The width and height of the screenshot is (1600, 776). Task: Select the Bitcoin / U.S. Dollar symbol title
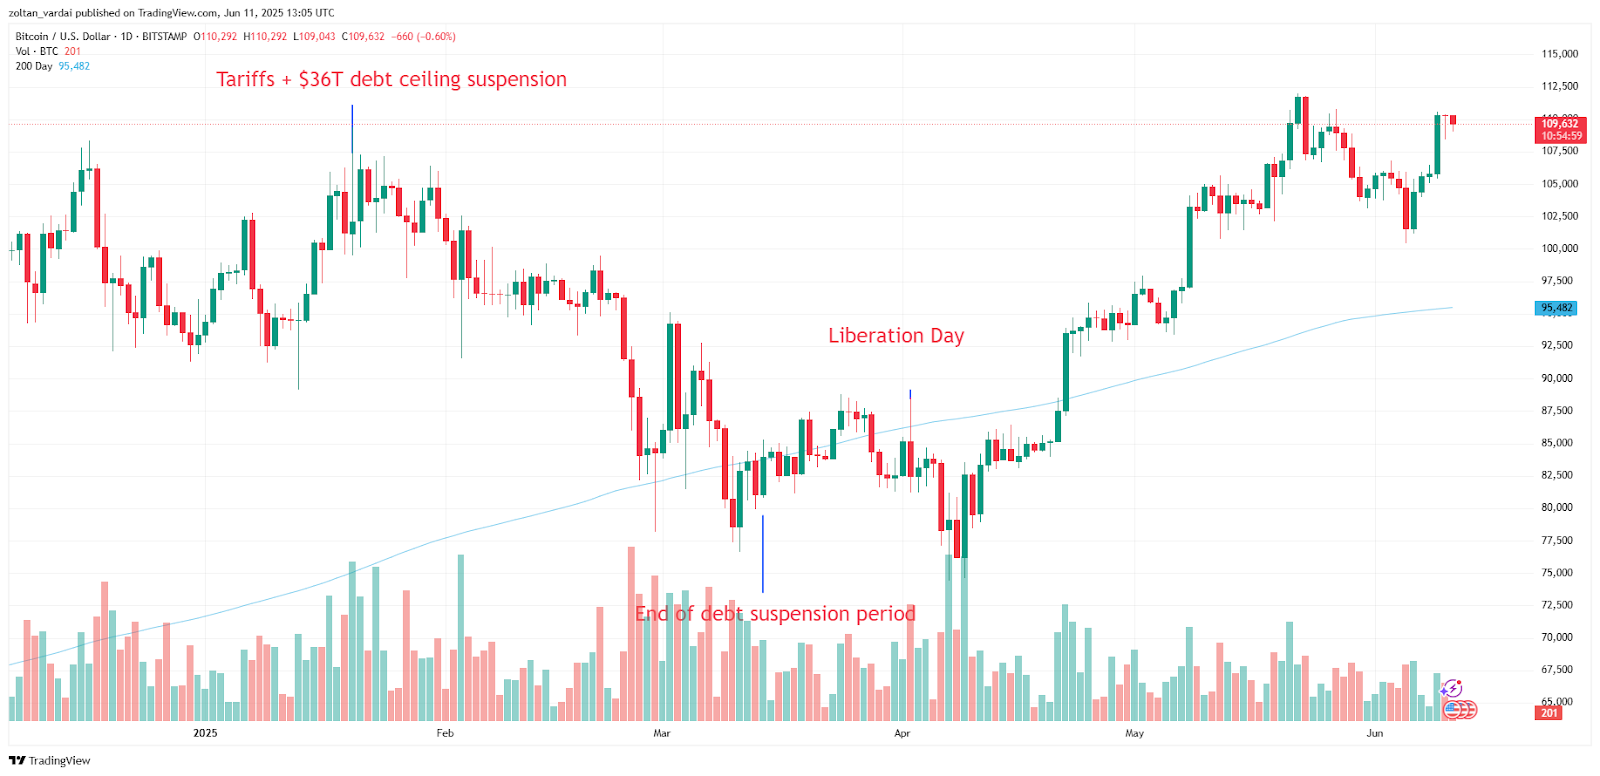point(63,37)
